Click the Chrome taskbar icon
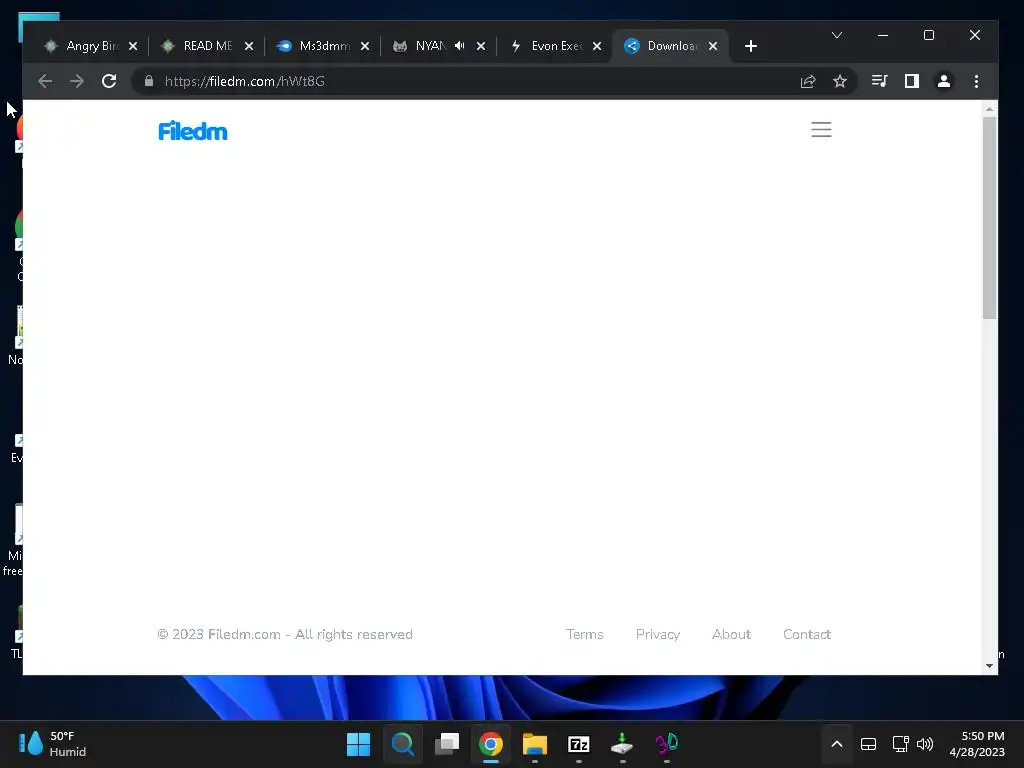 [x=490, y=744]
